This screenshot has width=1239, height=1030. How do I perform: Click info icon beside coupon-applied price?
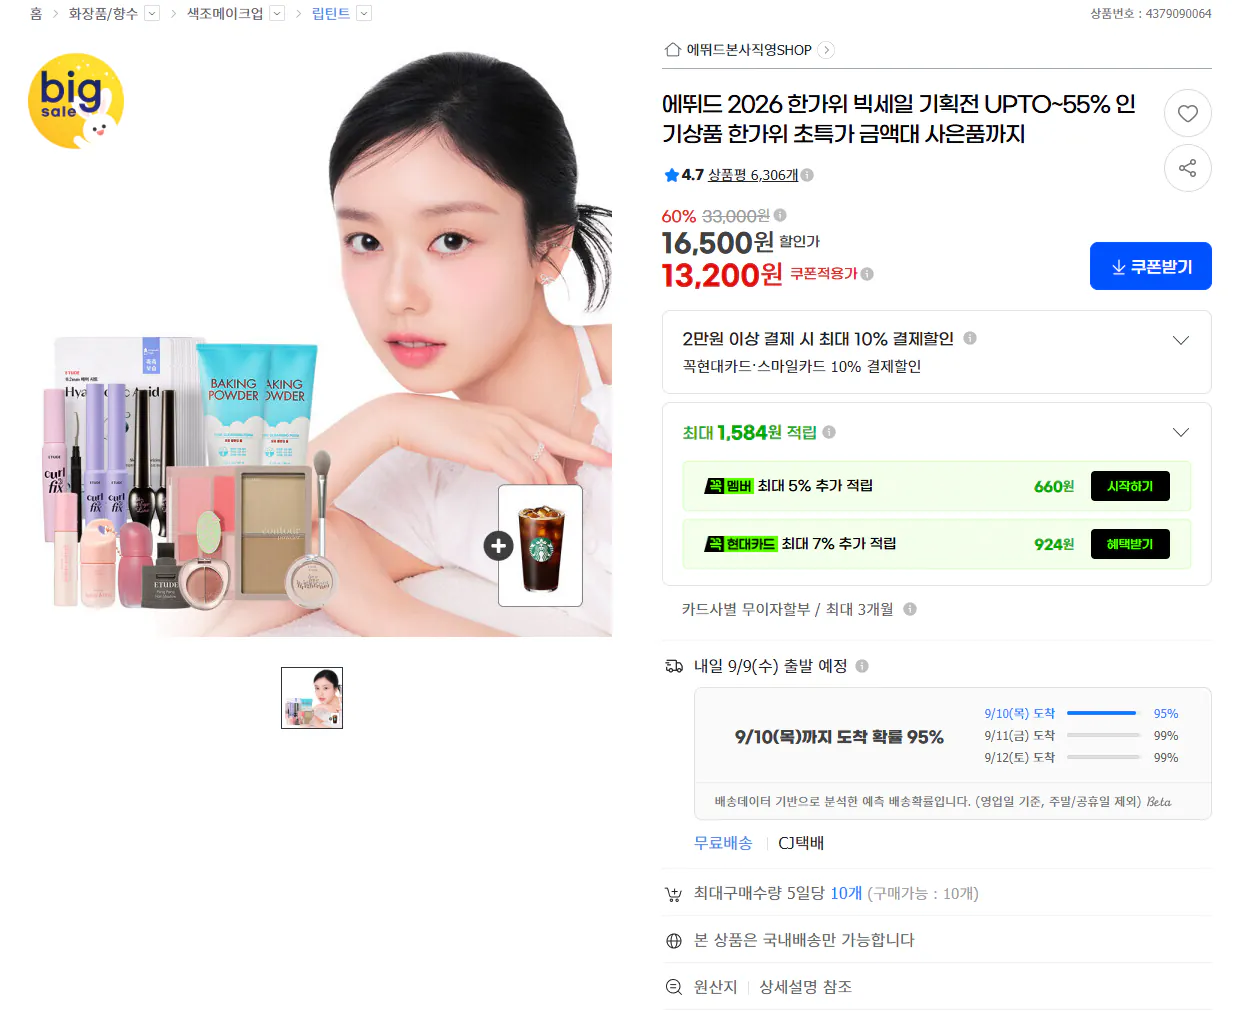tap(867, 274)
